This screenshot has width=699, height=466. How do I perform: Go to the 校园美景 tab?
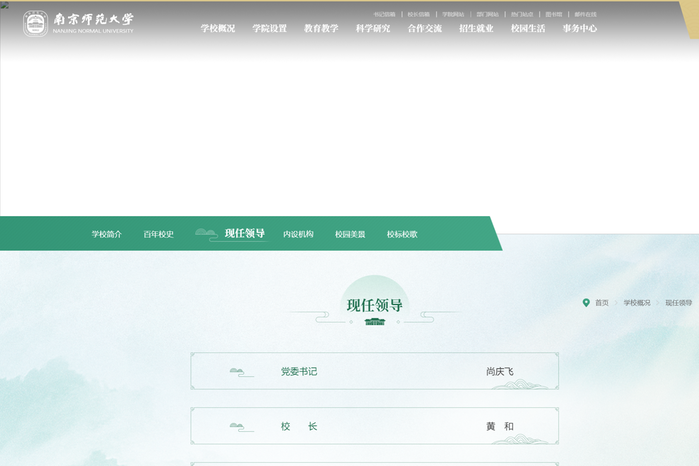(x=350, y=234)
